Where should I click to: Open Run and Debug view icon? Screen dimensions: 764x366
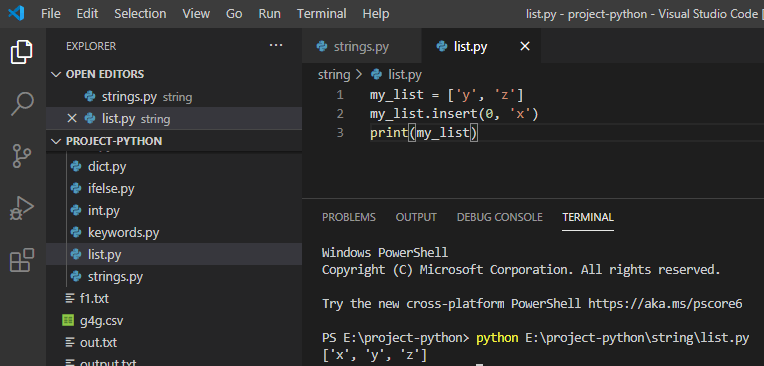[22, 208]
